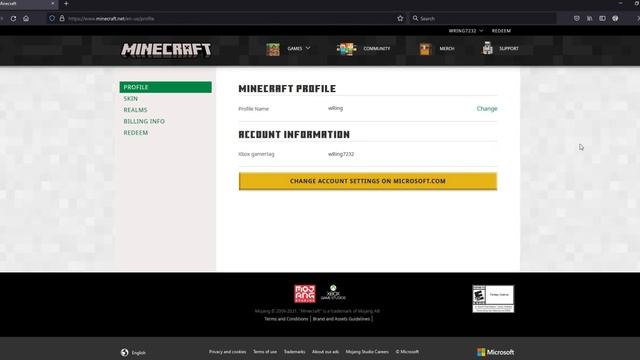Click the Profile Name label

(x=253, y=109)
